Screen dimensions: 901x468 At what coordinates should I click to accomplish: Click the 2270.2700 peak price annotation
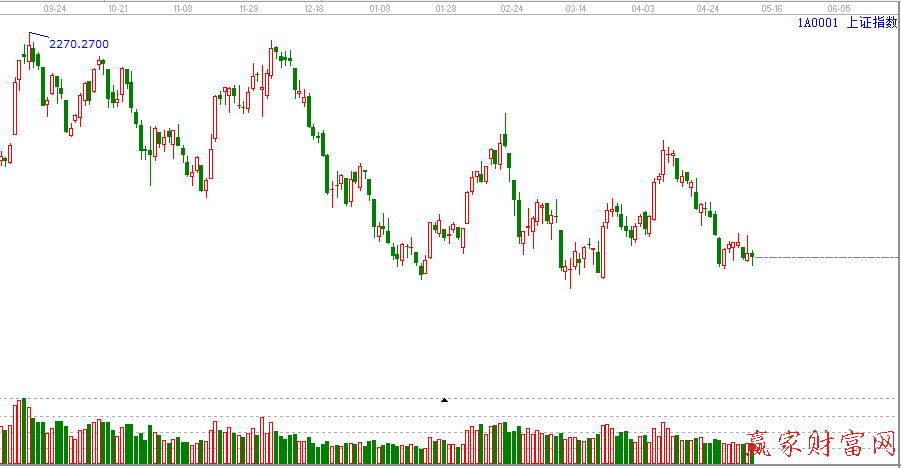click(x=79, y=44)
